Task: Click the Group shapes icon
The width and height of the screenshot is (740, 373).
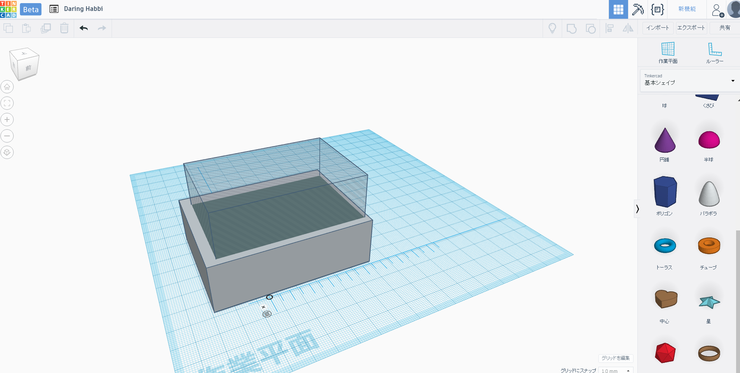Action: [571, 28]
